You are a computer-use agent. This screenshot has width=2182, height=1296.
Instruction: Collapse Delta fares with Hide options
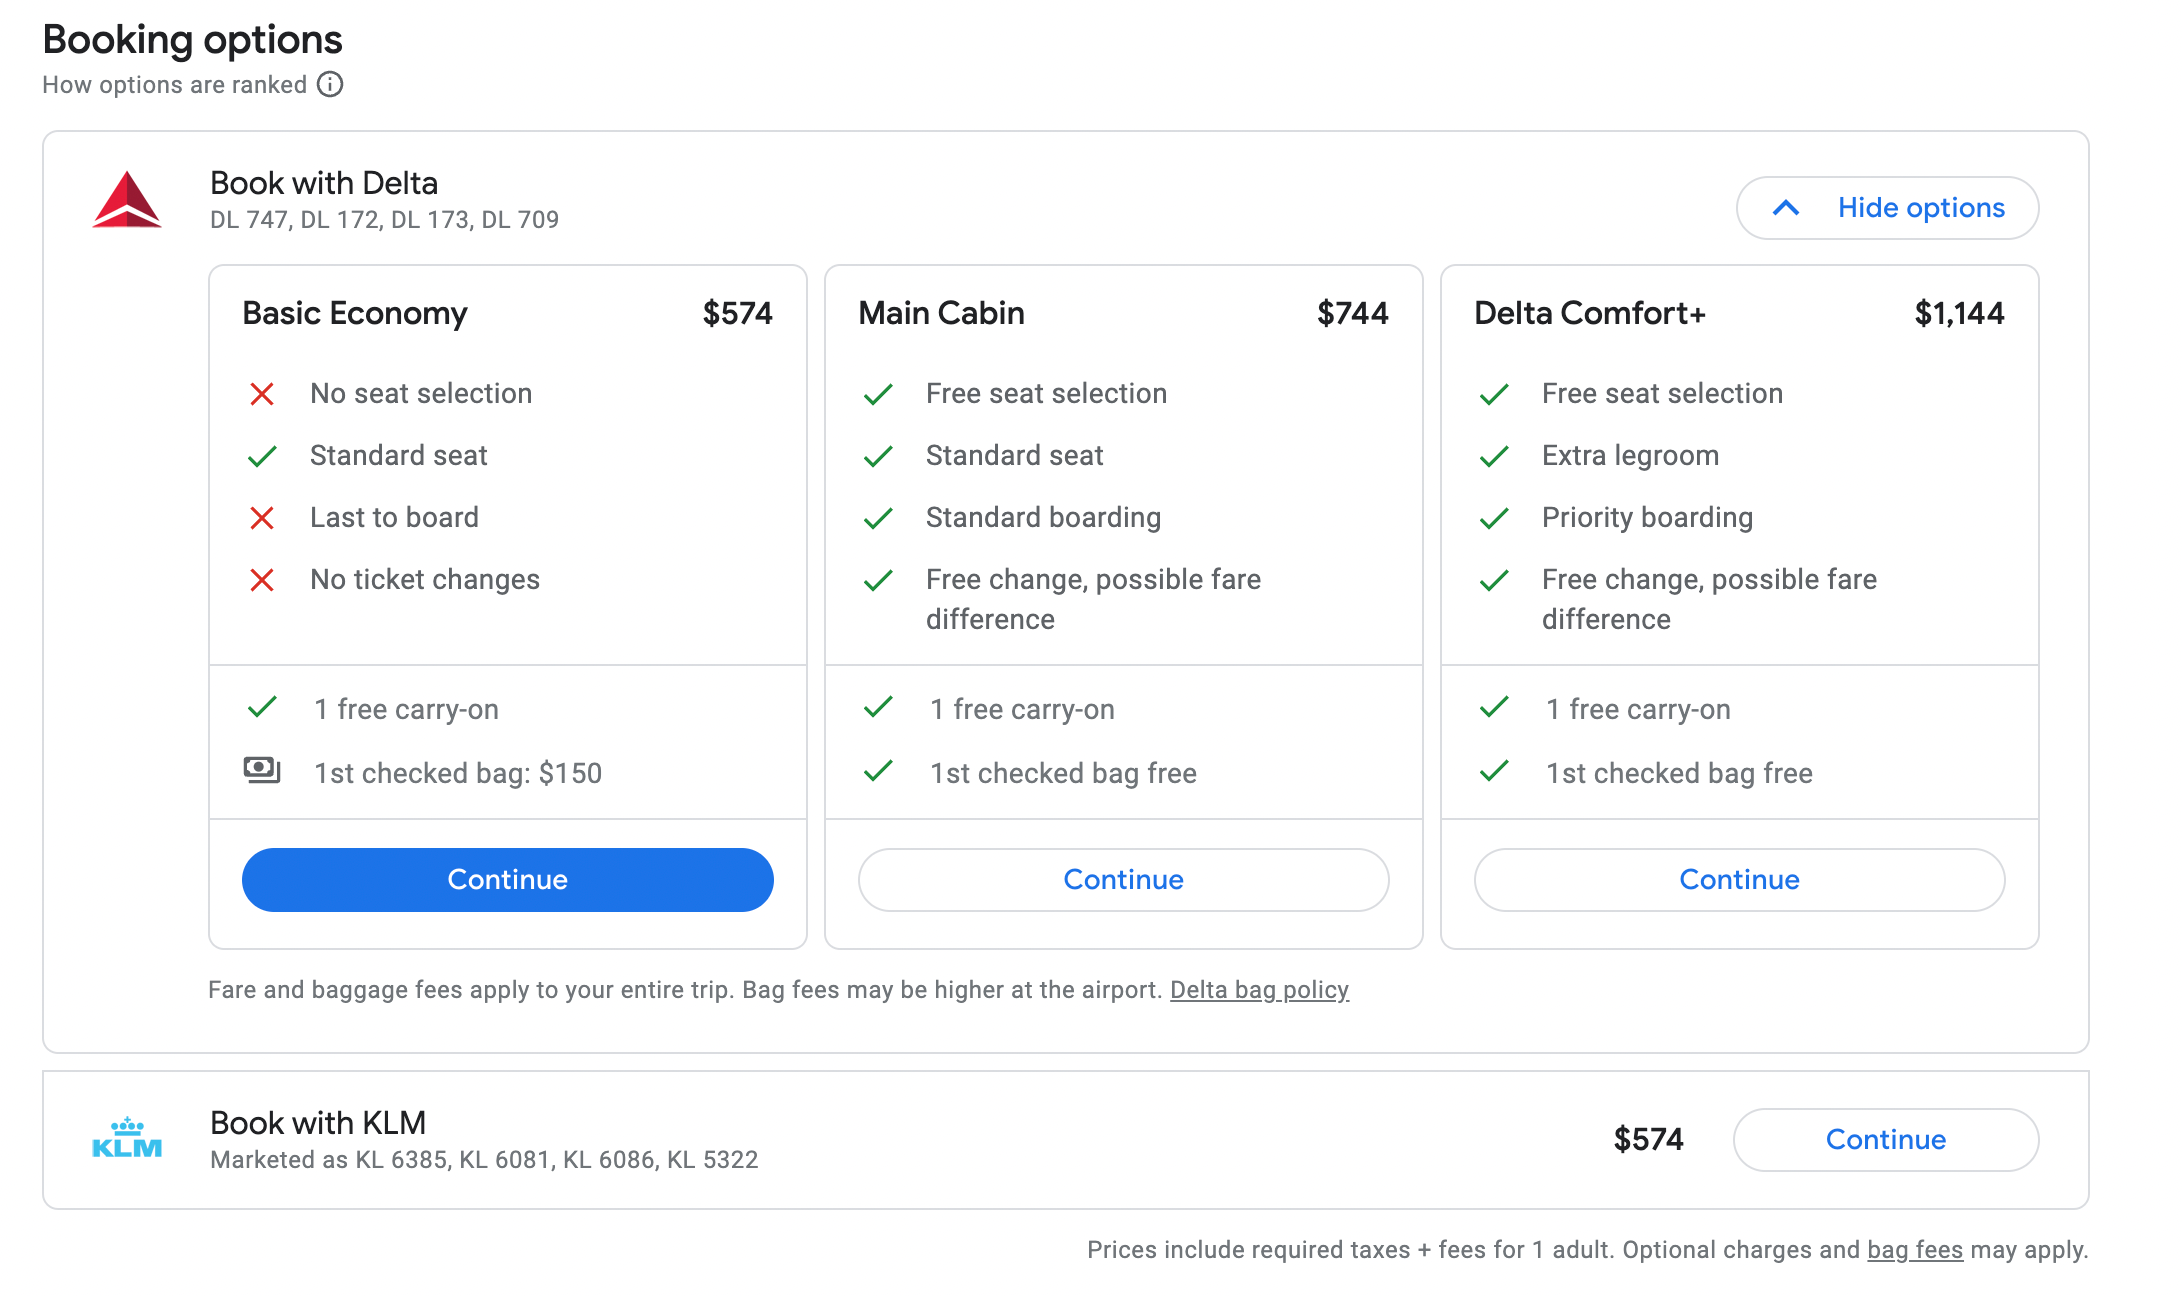[1920, 208]
